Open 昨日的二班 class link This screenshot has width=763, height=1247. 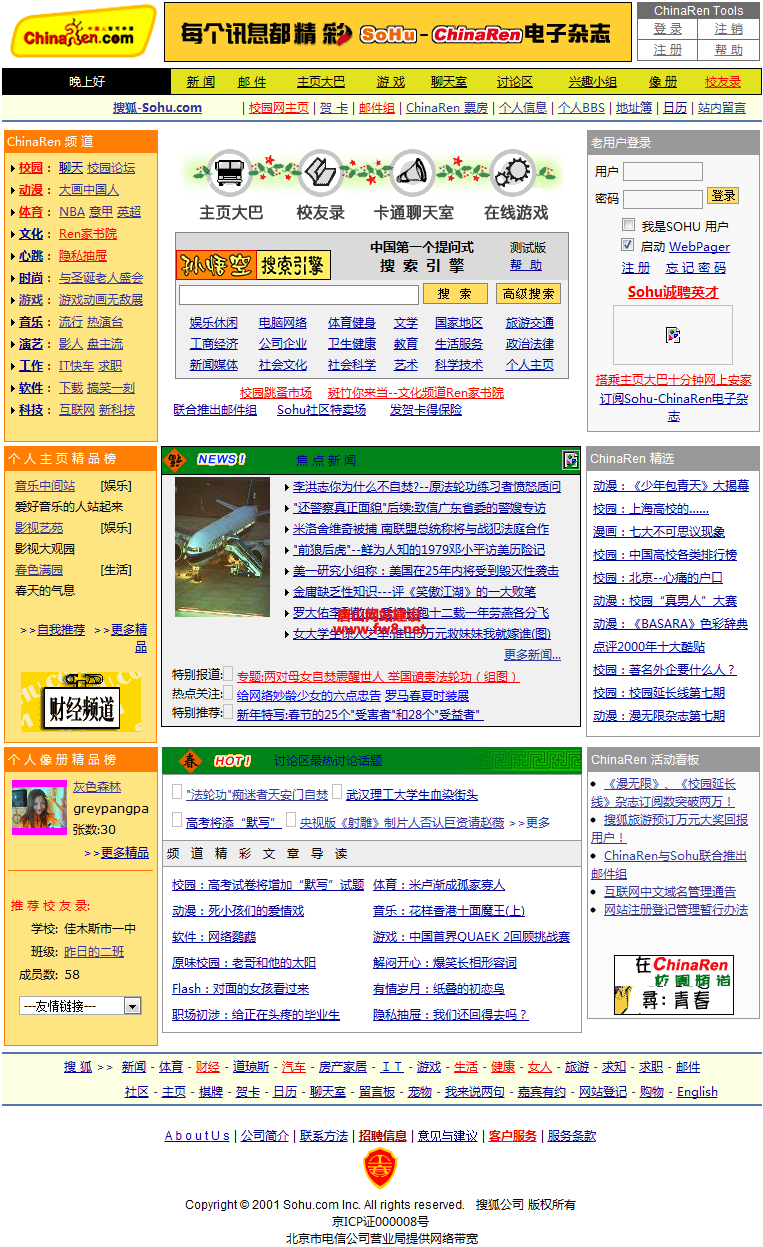(x=94, y=952)
